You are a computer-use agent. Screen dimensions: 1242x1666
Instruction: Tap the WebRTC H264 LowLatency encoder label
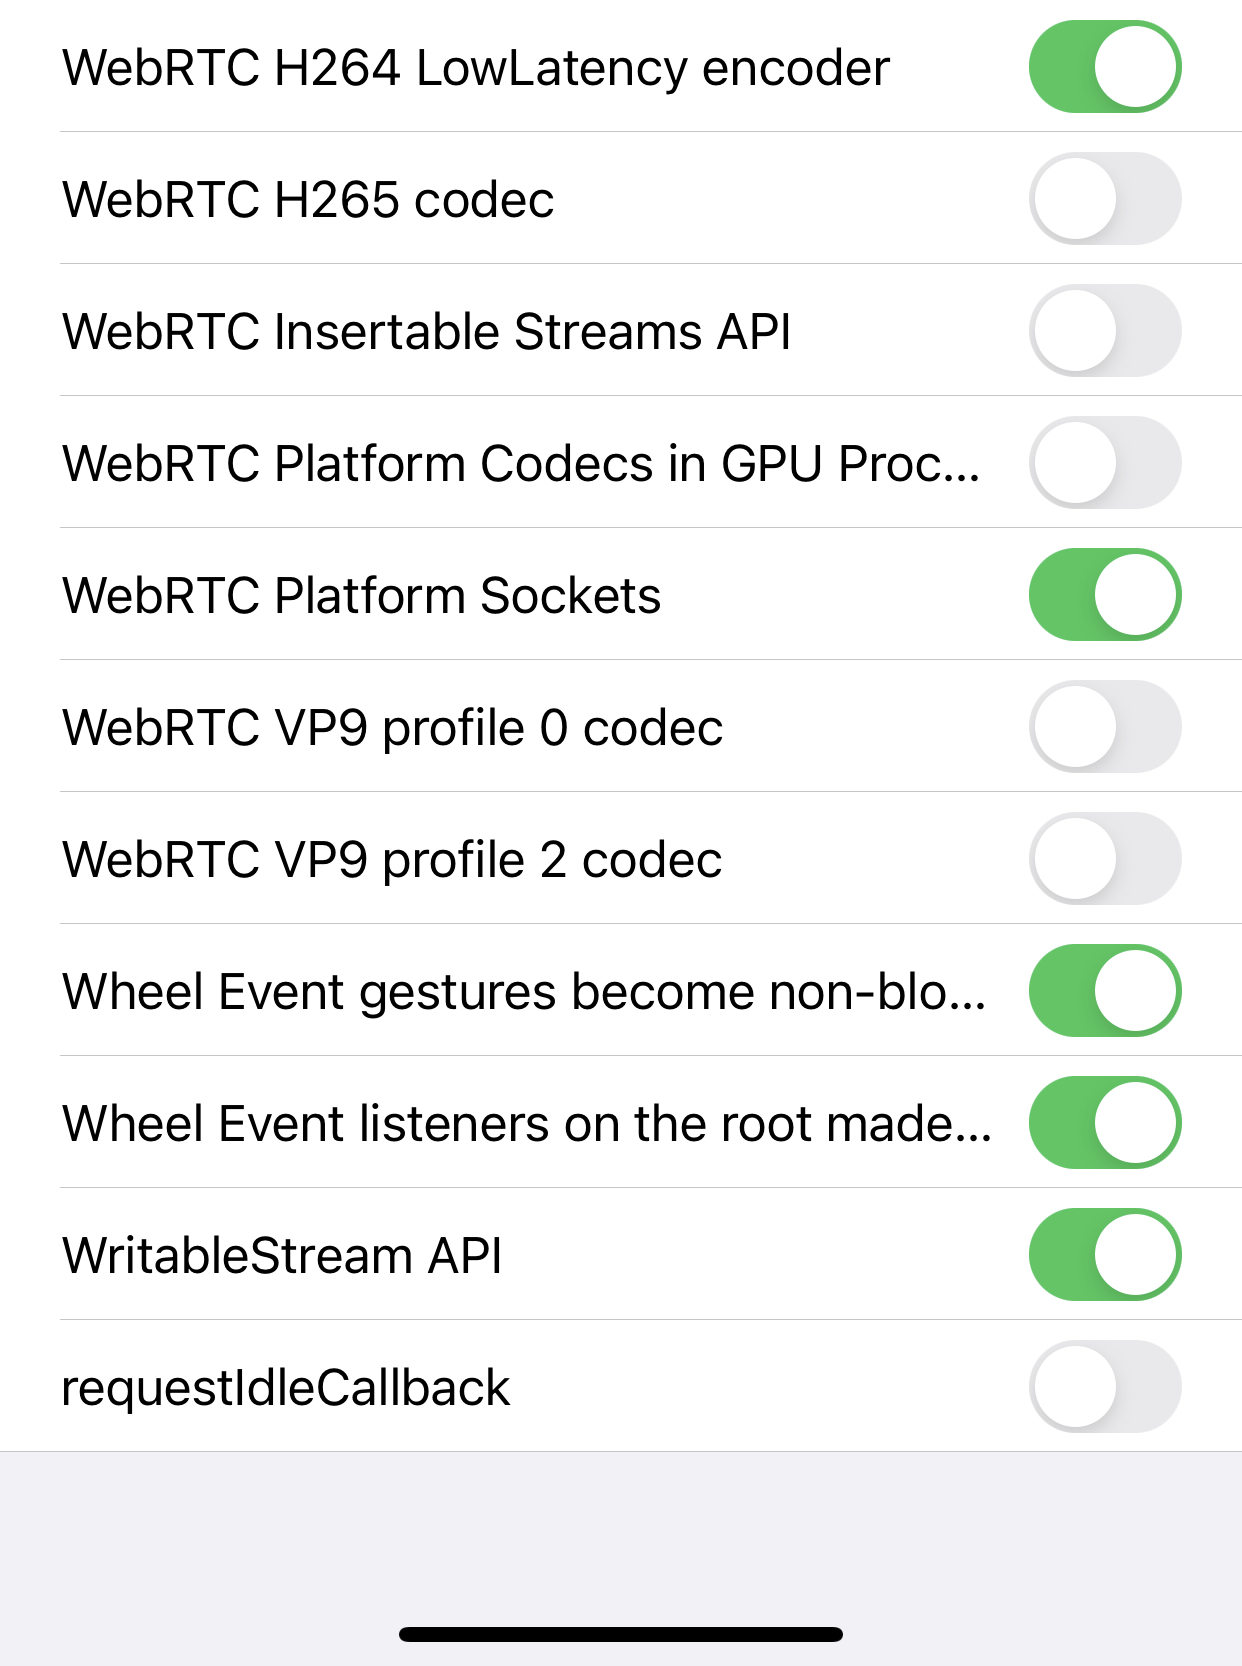point(476,67)
